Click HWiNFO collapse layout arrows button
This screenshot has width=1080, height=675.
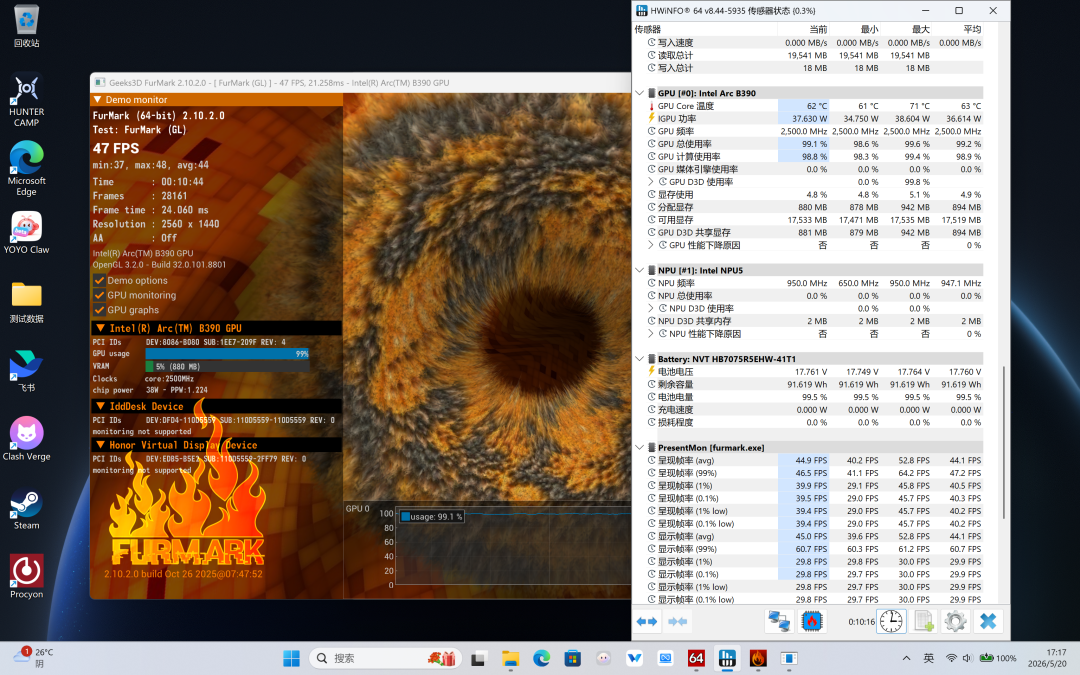[x=678, y=621]
